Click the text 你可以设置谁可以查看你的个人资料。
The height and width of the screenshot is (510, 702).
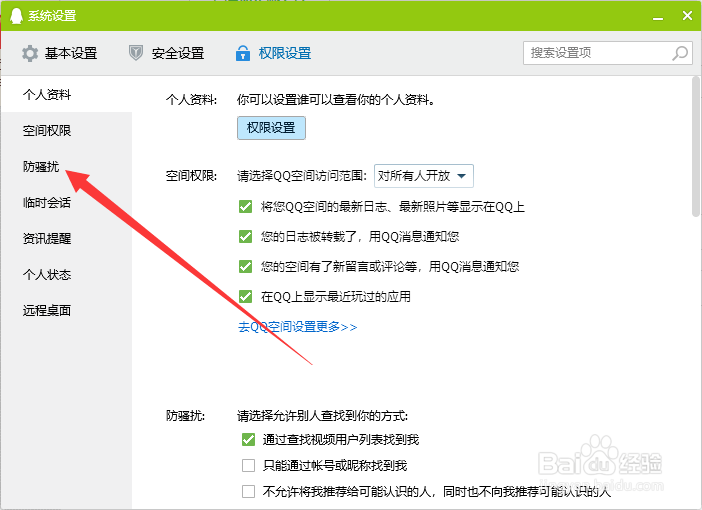(336, 99)
